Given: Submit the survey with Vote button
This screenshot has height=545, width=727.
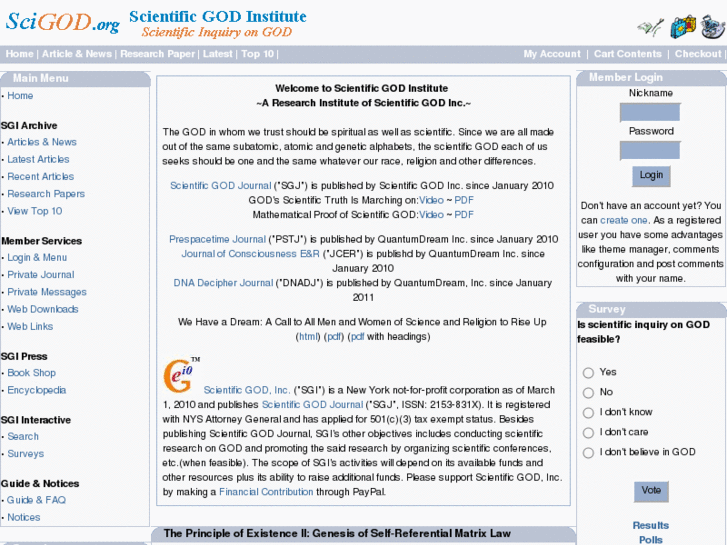Looking at the screenshot, I should 651,491.
